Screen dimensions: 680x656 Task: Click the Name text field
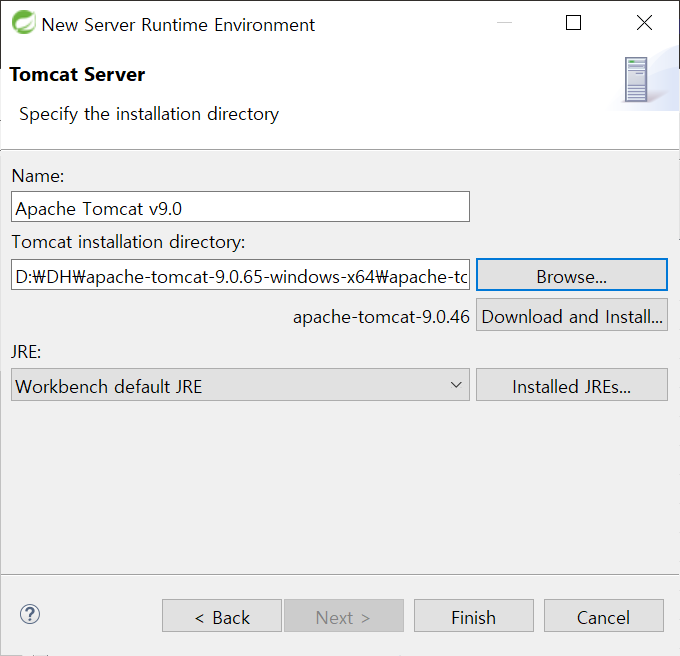click(240, 207)
